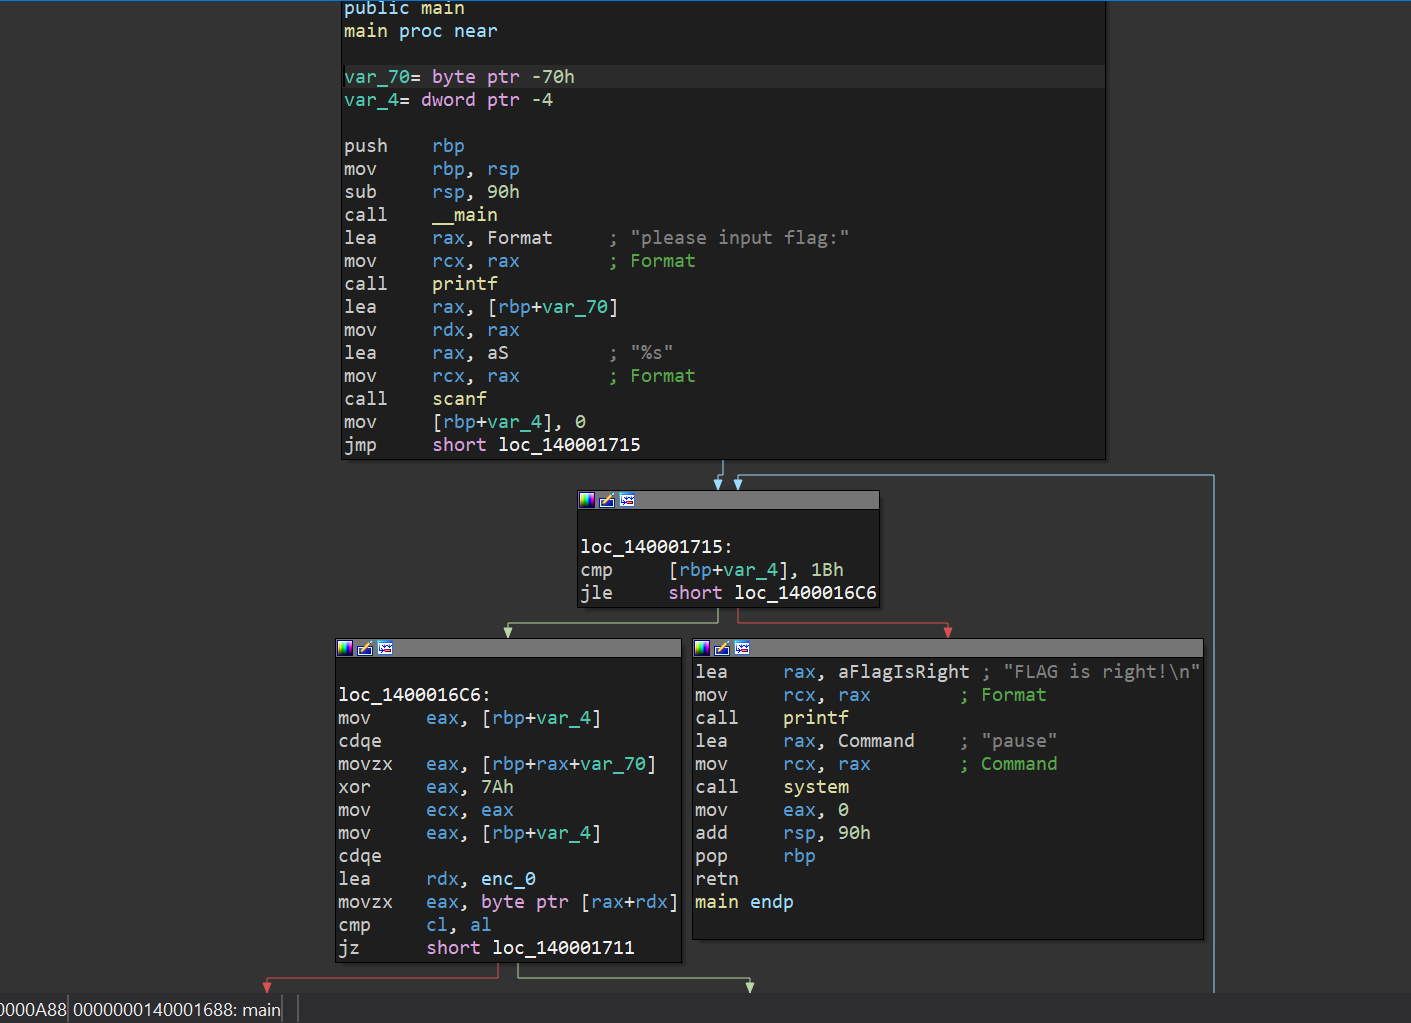
Task: Jump to loc_140001711 from the jz instruction
Action: (x=563, y=948)
